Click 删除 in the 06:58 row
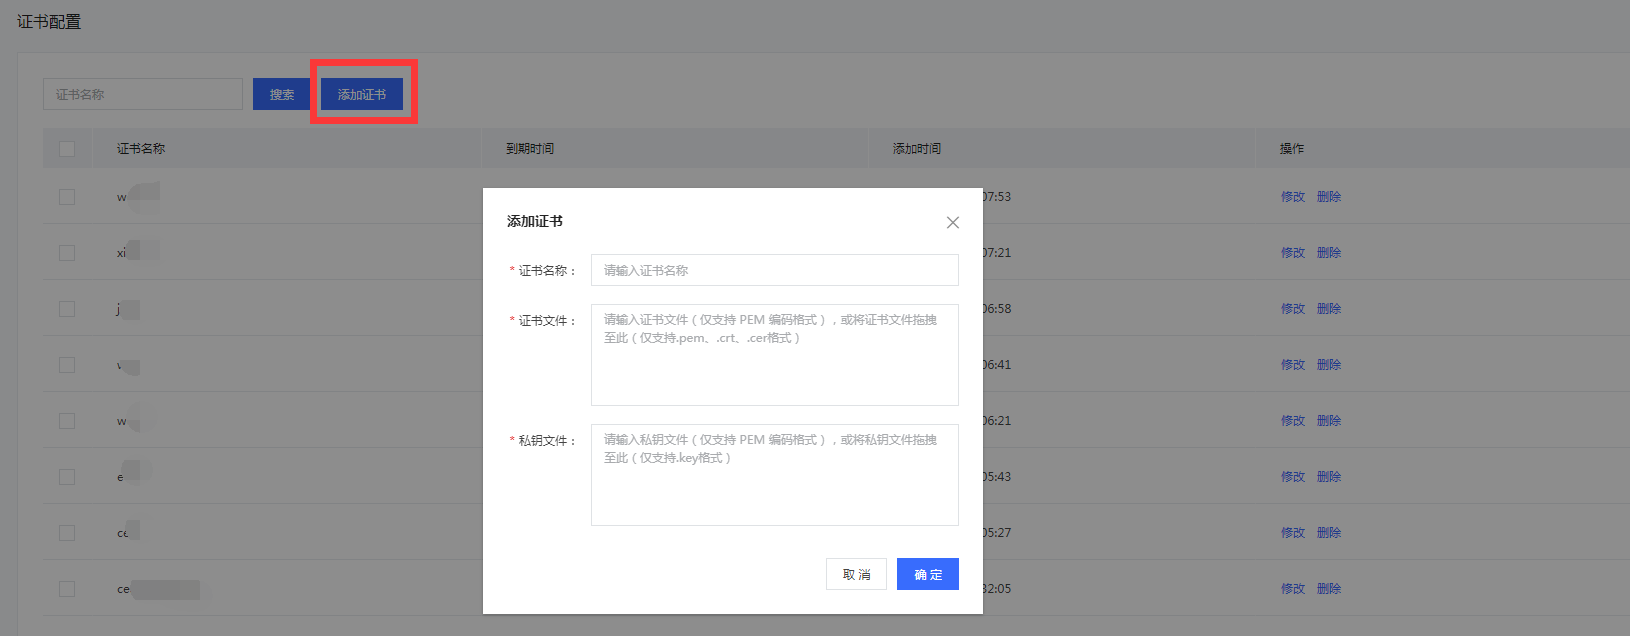This screenshot has height=636, width=1630. pos(1329,309)
